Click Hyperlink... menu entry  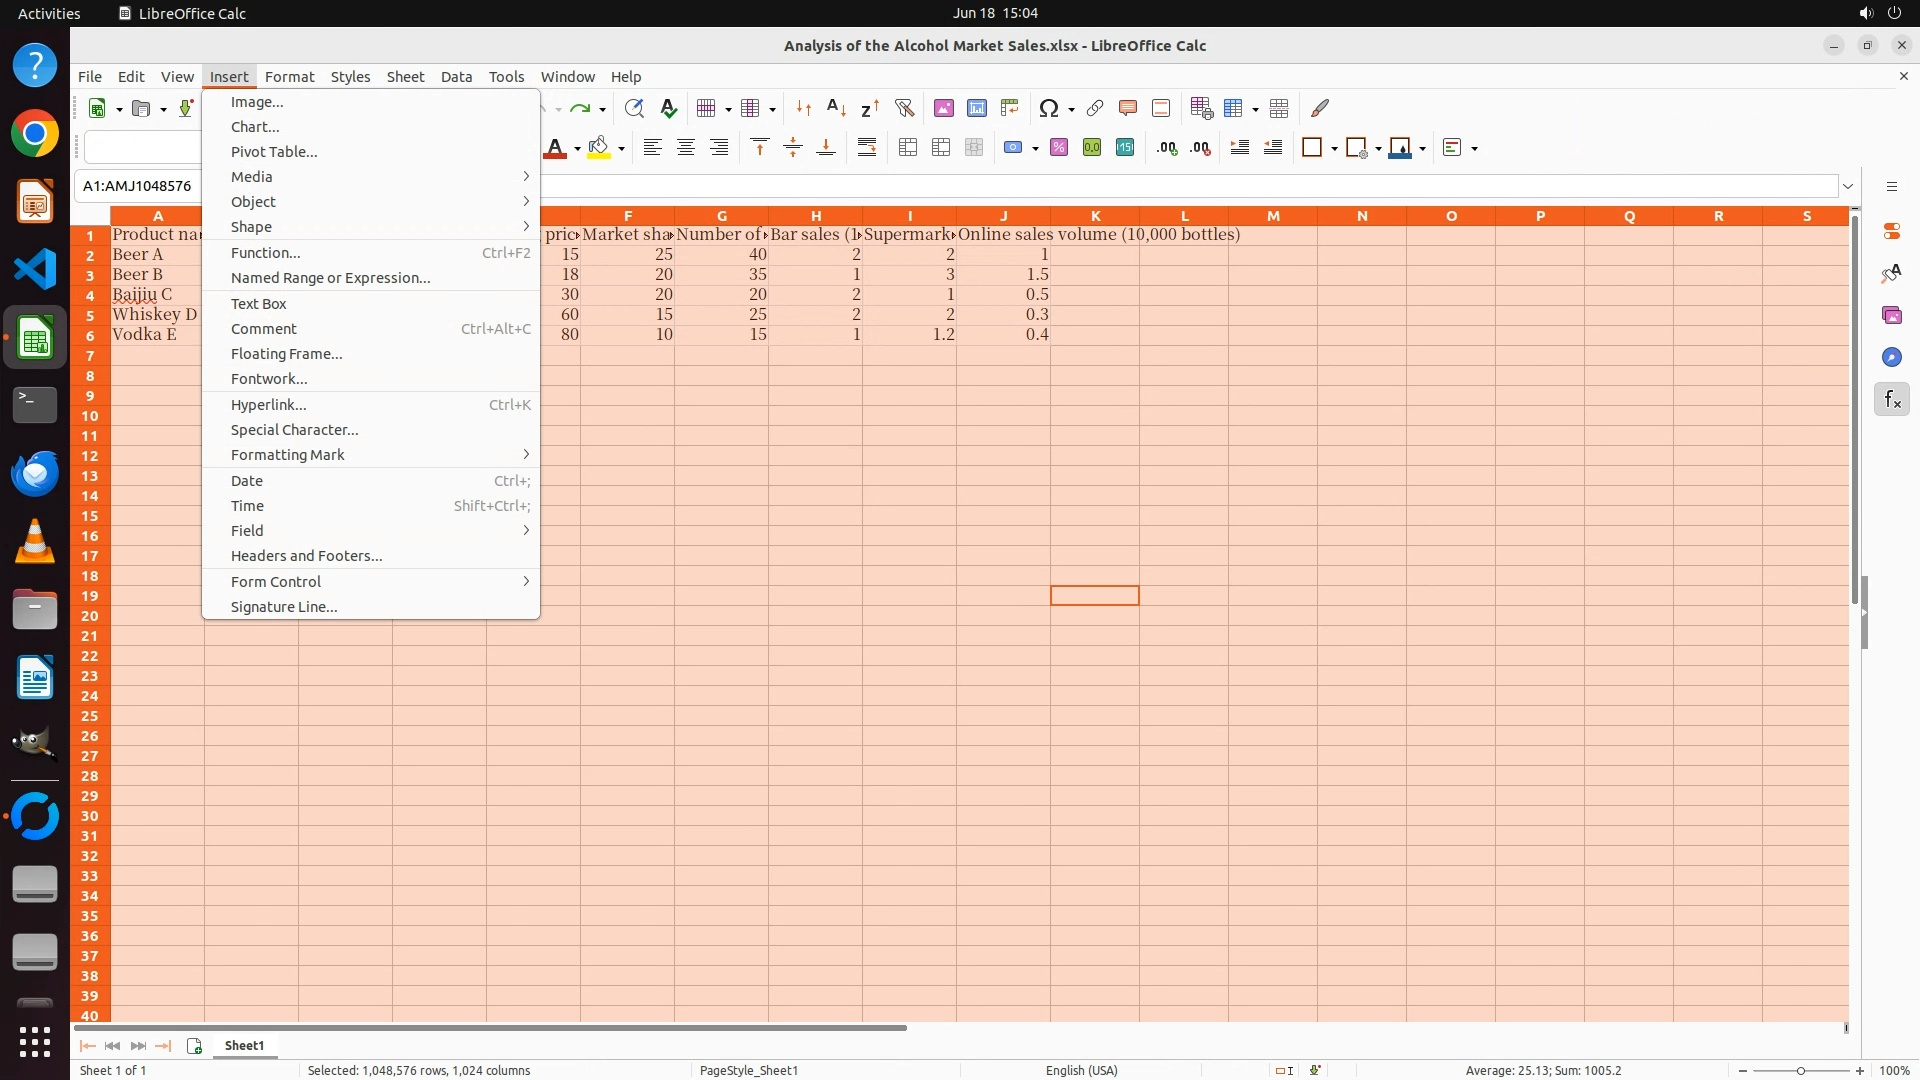[268, 405]
